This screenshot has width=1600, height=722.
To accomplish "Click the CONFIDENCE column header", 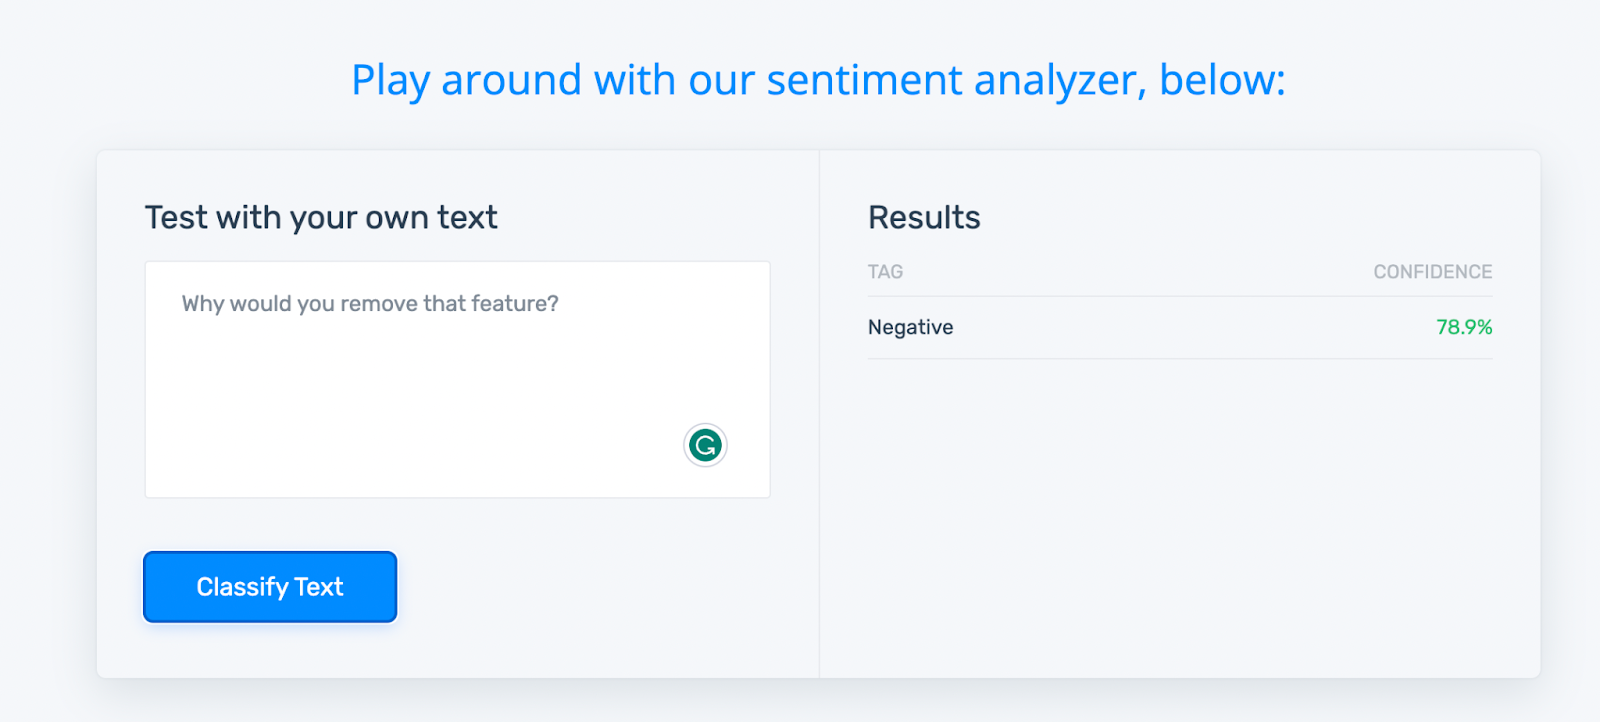I will pos(1432,272).
